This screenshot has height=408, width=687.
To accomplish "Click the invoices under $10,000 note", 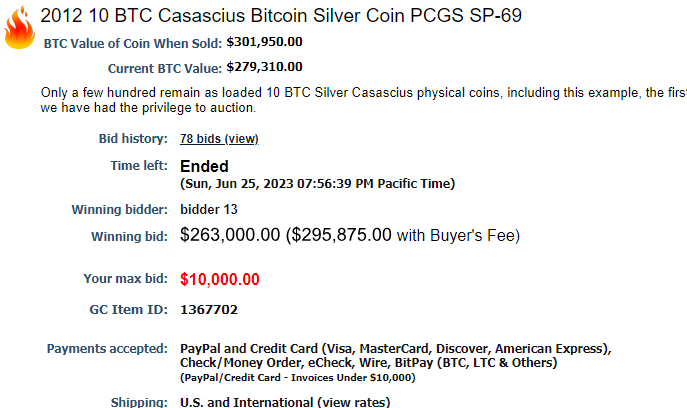I will click(x=297, y=378).
